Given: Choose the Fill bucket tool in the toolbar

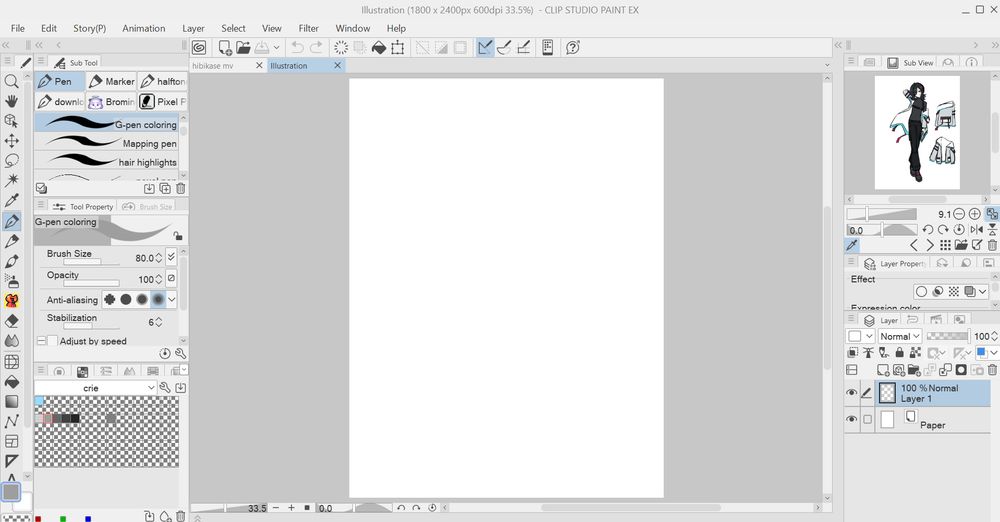Looking at the screenshot, I should (x=12, y=381).
